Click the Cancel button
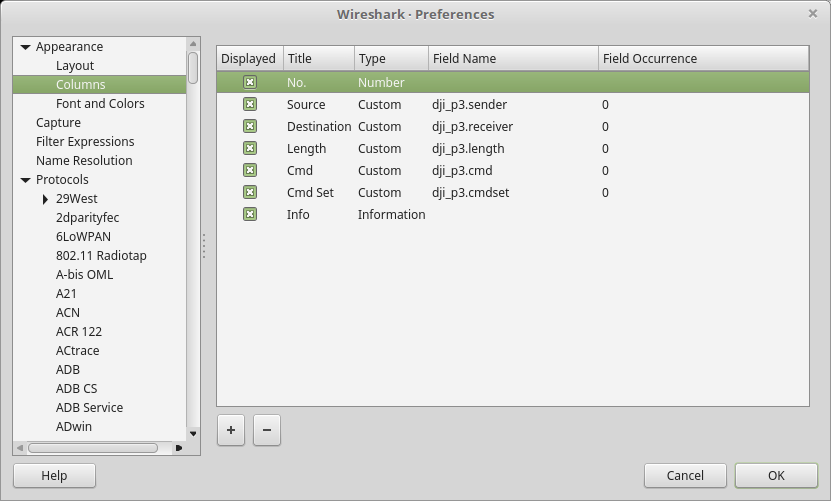Image resolution: width=831 pixels, height=501 pixels. click(685, 475)
